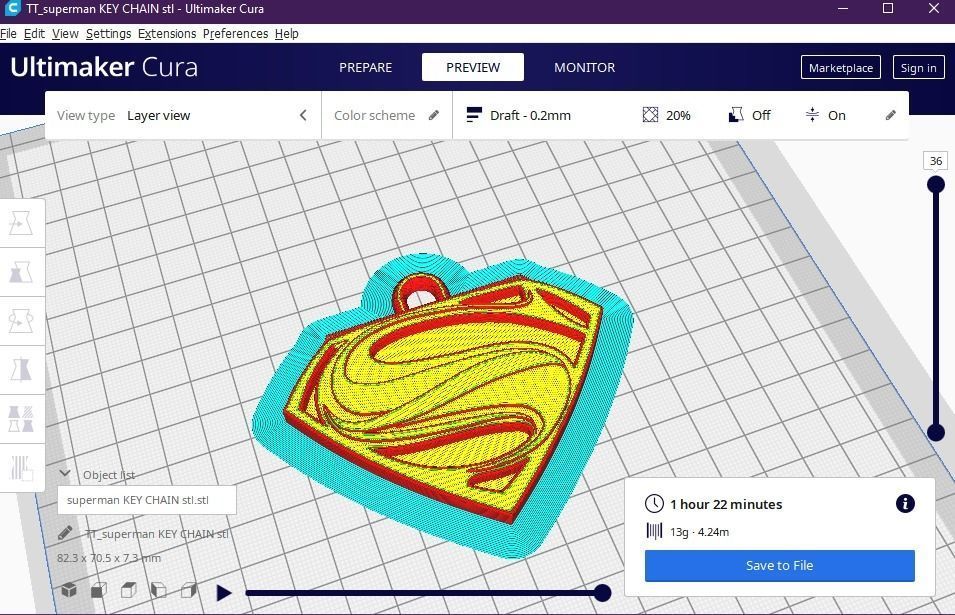Click the 1 hour 22 minutes estimate
Viewport: 955px width, 615px height.
726,504
